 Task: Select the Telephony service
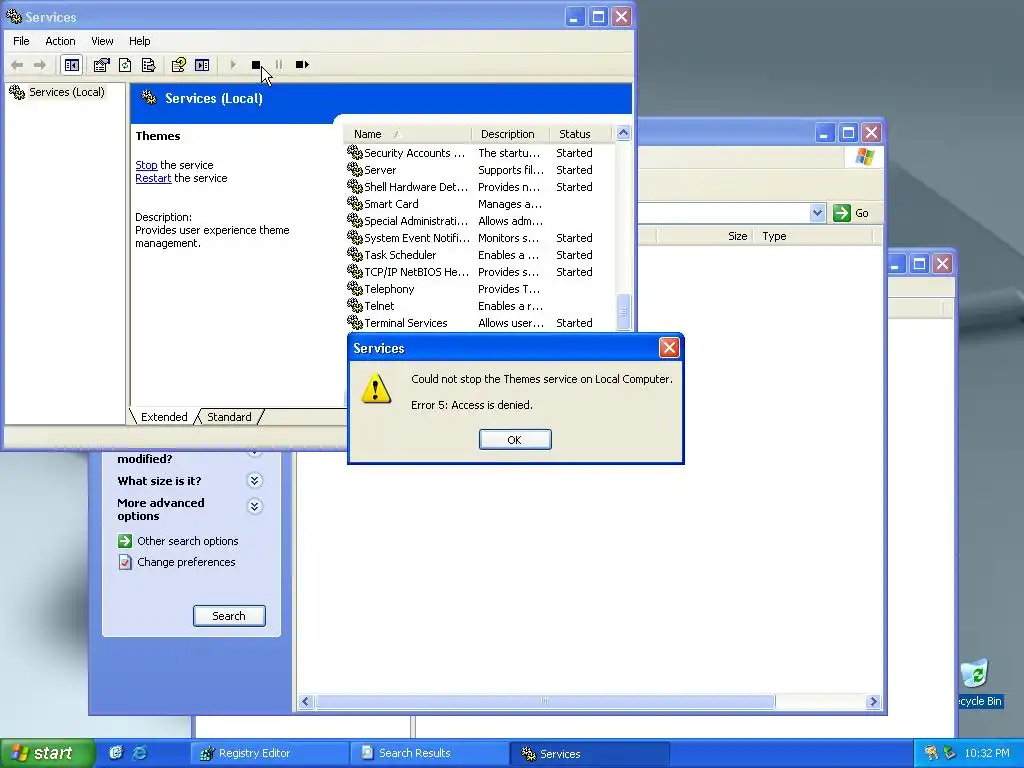[479, 289]
